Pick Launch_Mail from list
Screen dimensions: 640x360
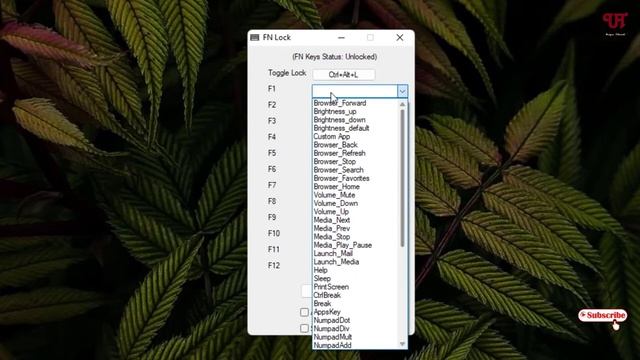[333, 253]
